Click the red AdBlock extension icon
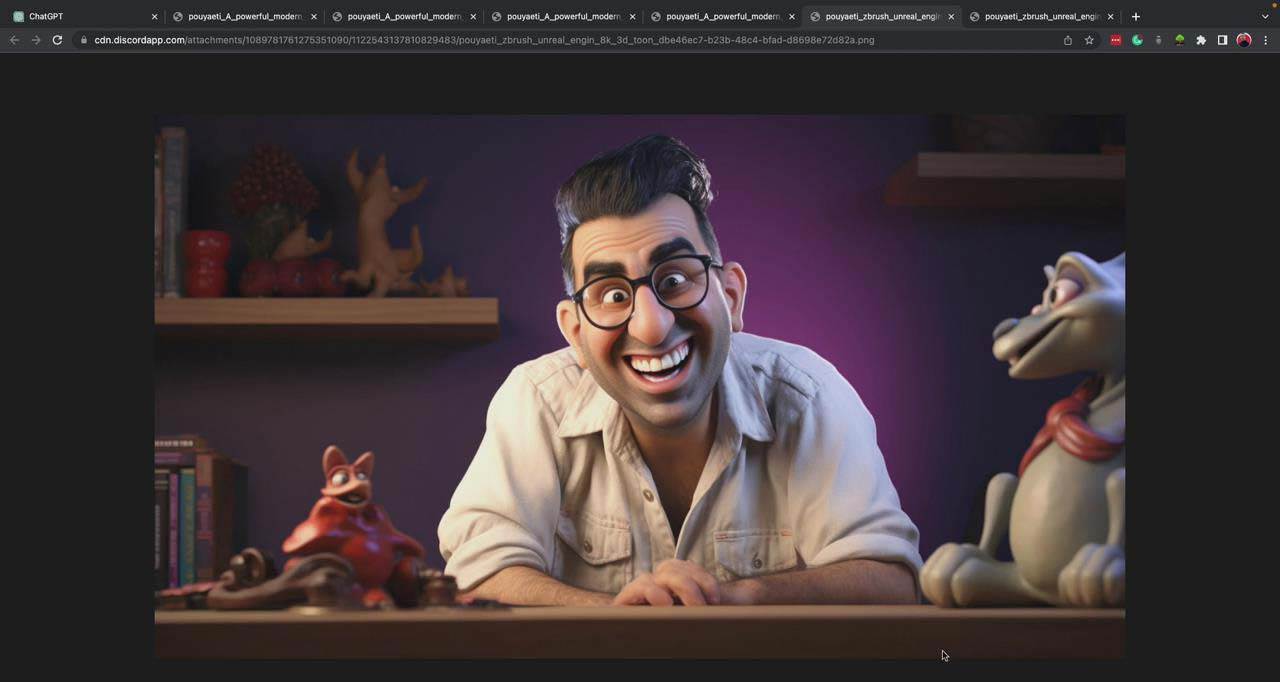1280x682 pixels. pyautogui.click(x=1115, y=40)
